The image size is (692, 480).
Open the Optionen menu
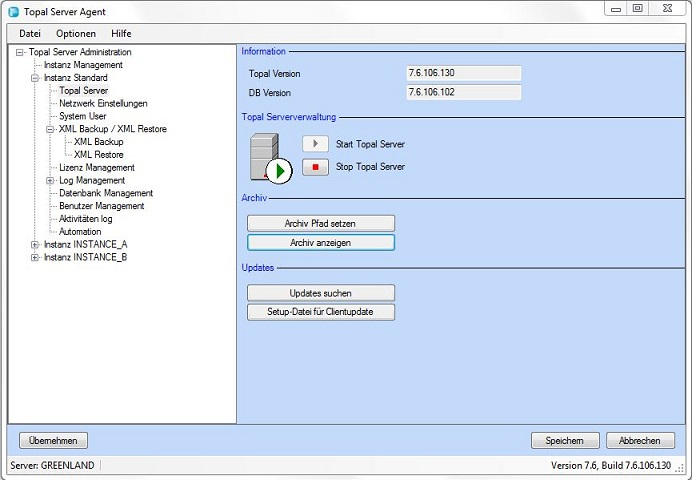click(x=76, y=33)
